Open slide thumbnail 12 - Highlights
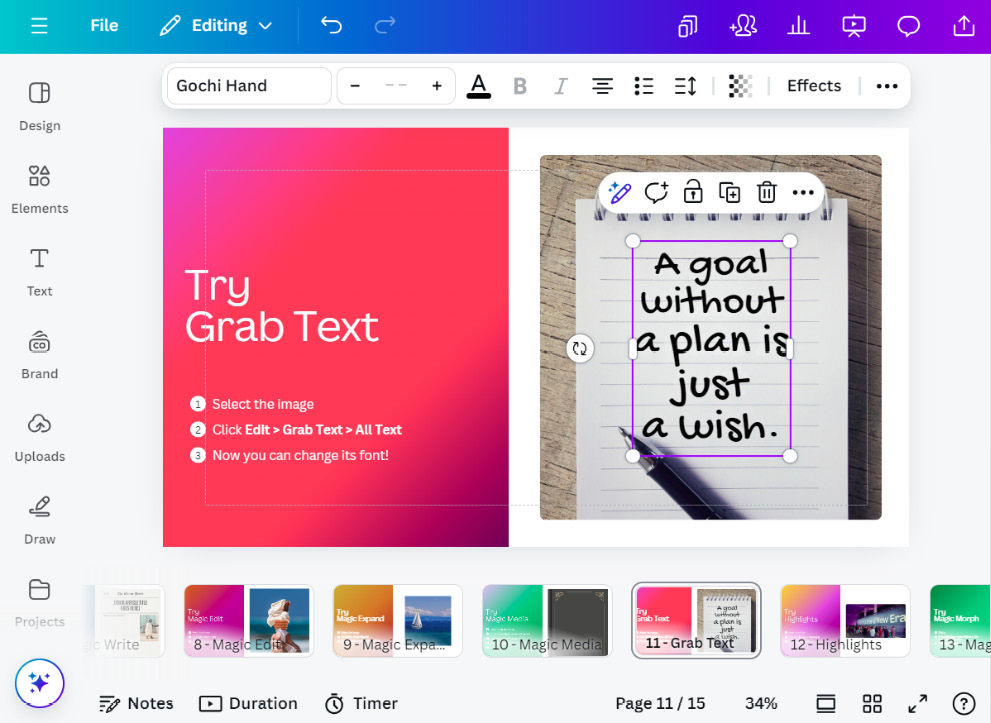Viewport: 991px width, 723px height. [845, 621]
